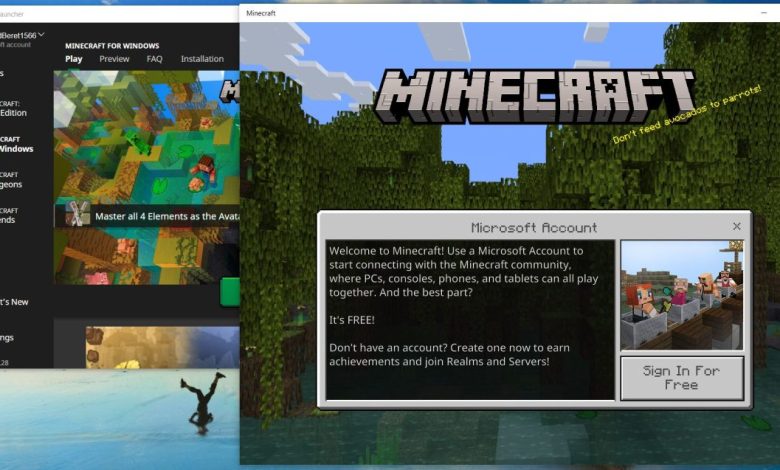Image resolution: width=780 pixels, height=470 pixels.
Task: Click the green Play button in launcher
Action: [x=230, y=291]
